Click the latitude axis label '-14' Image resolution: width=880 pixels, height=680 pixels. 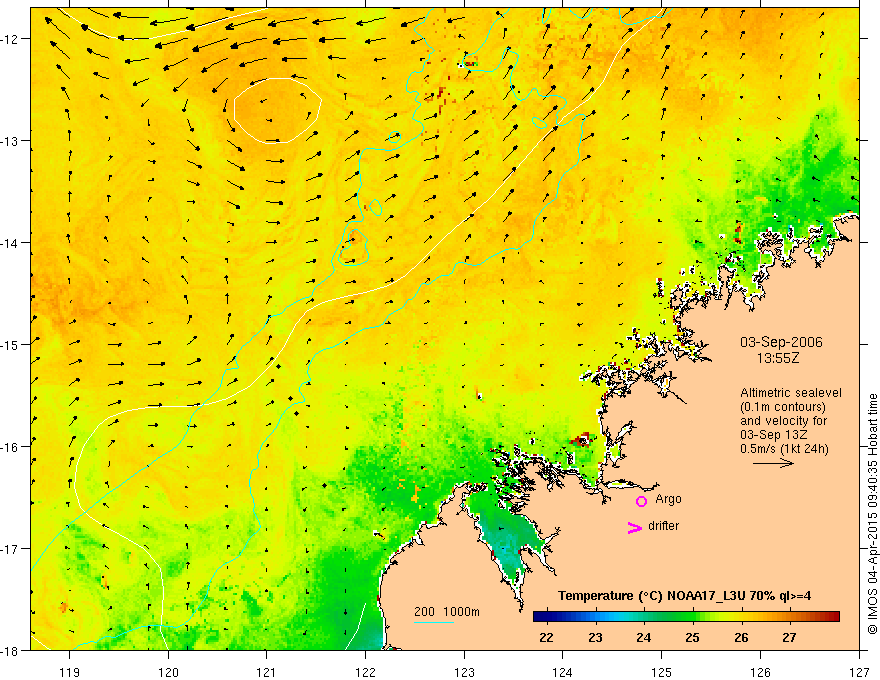[11, 242]
